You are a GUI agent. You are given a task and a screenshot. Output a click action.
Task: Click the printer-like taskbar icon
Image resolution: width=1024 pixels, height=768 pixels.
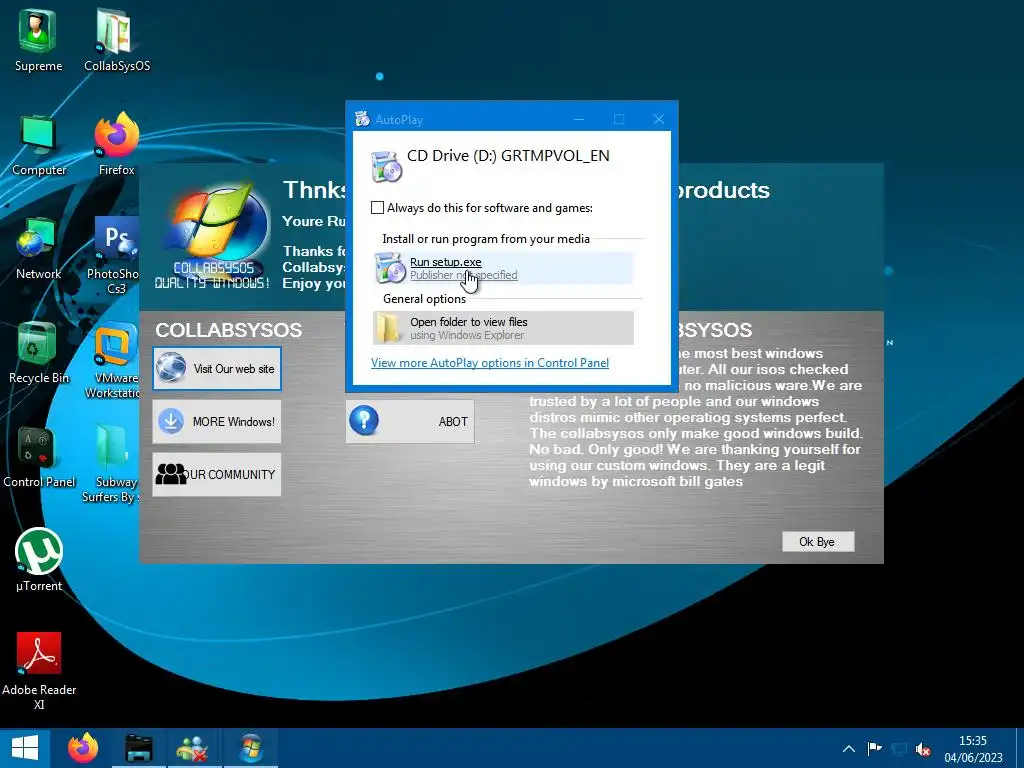138,748
